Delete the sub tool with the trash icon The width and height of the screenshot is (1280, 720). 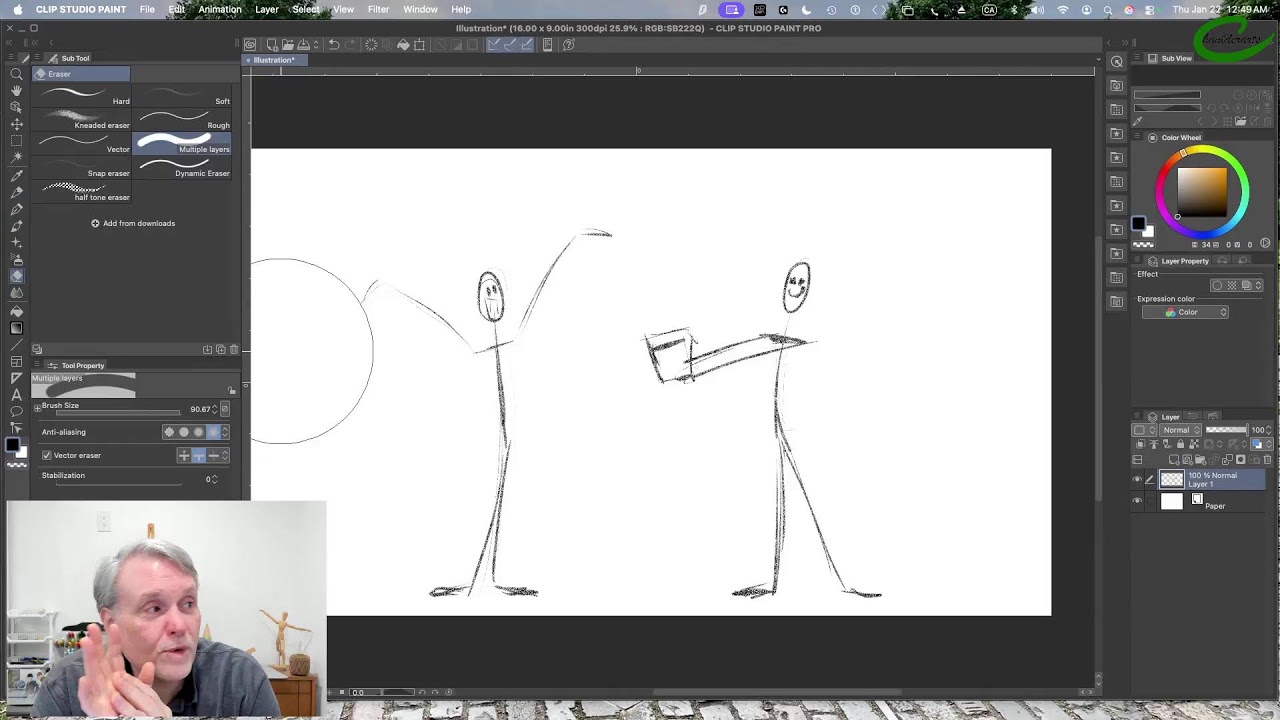point(234,349)
